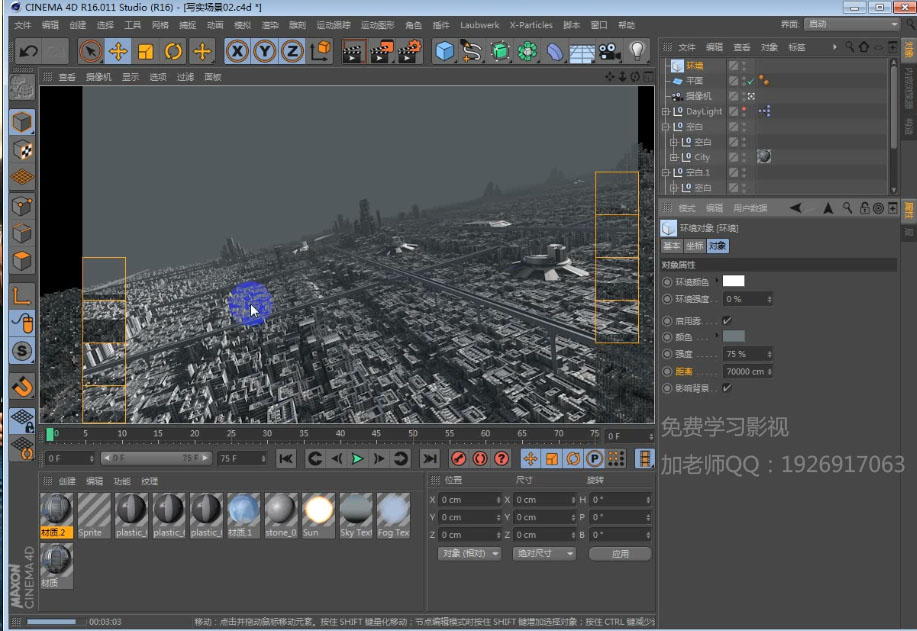The width and height of the screenshot is (917, 631).
Task: Open render settings gear clapboard icon
Action: point(409,51)
